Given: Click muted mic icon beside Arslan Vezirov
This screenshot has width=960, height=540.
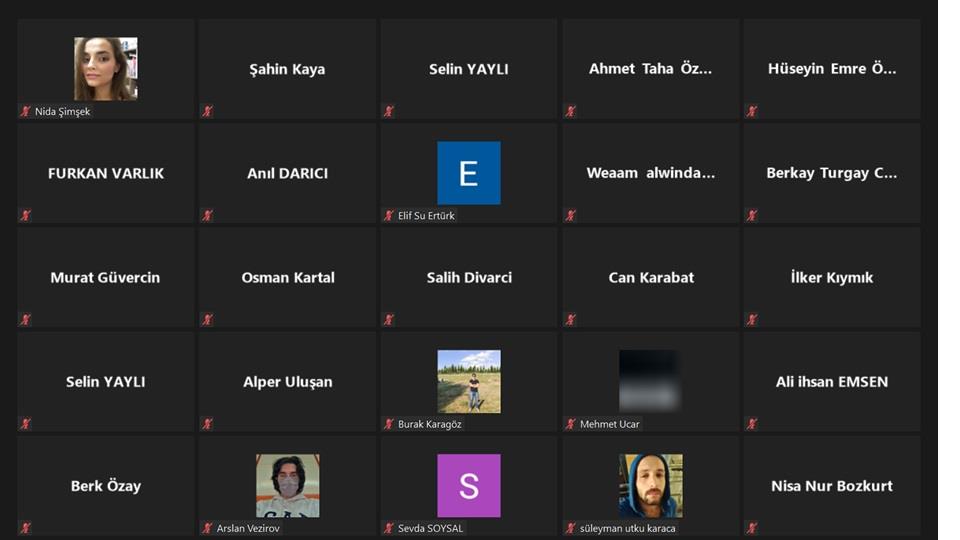Looking at the screenshot, I should (208, 528).
